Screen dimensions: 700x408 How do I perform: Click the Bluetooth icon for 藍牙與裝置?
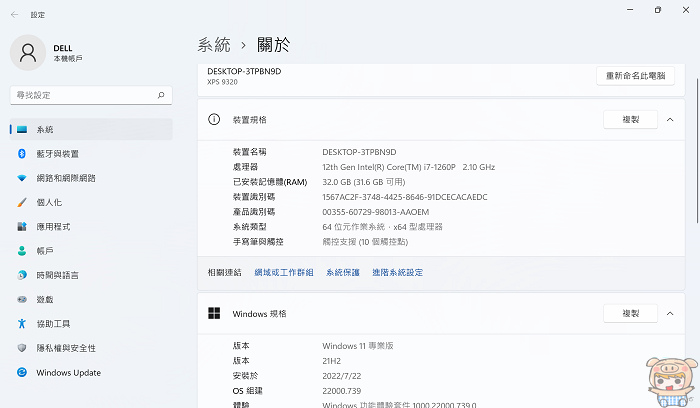22,154
